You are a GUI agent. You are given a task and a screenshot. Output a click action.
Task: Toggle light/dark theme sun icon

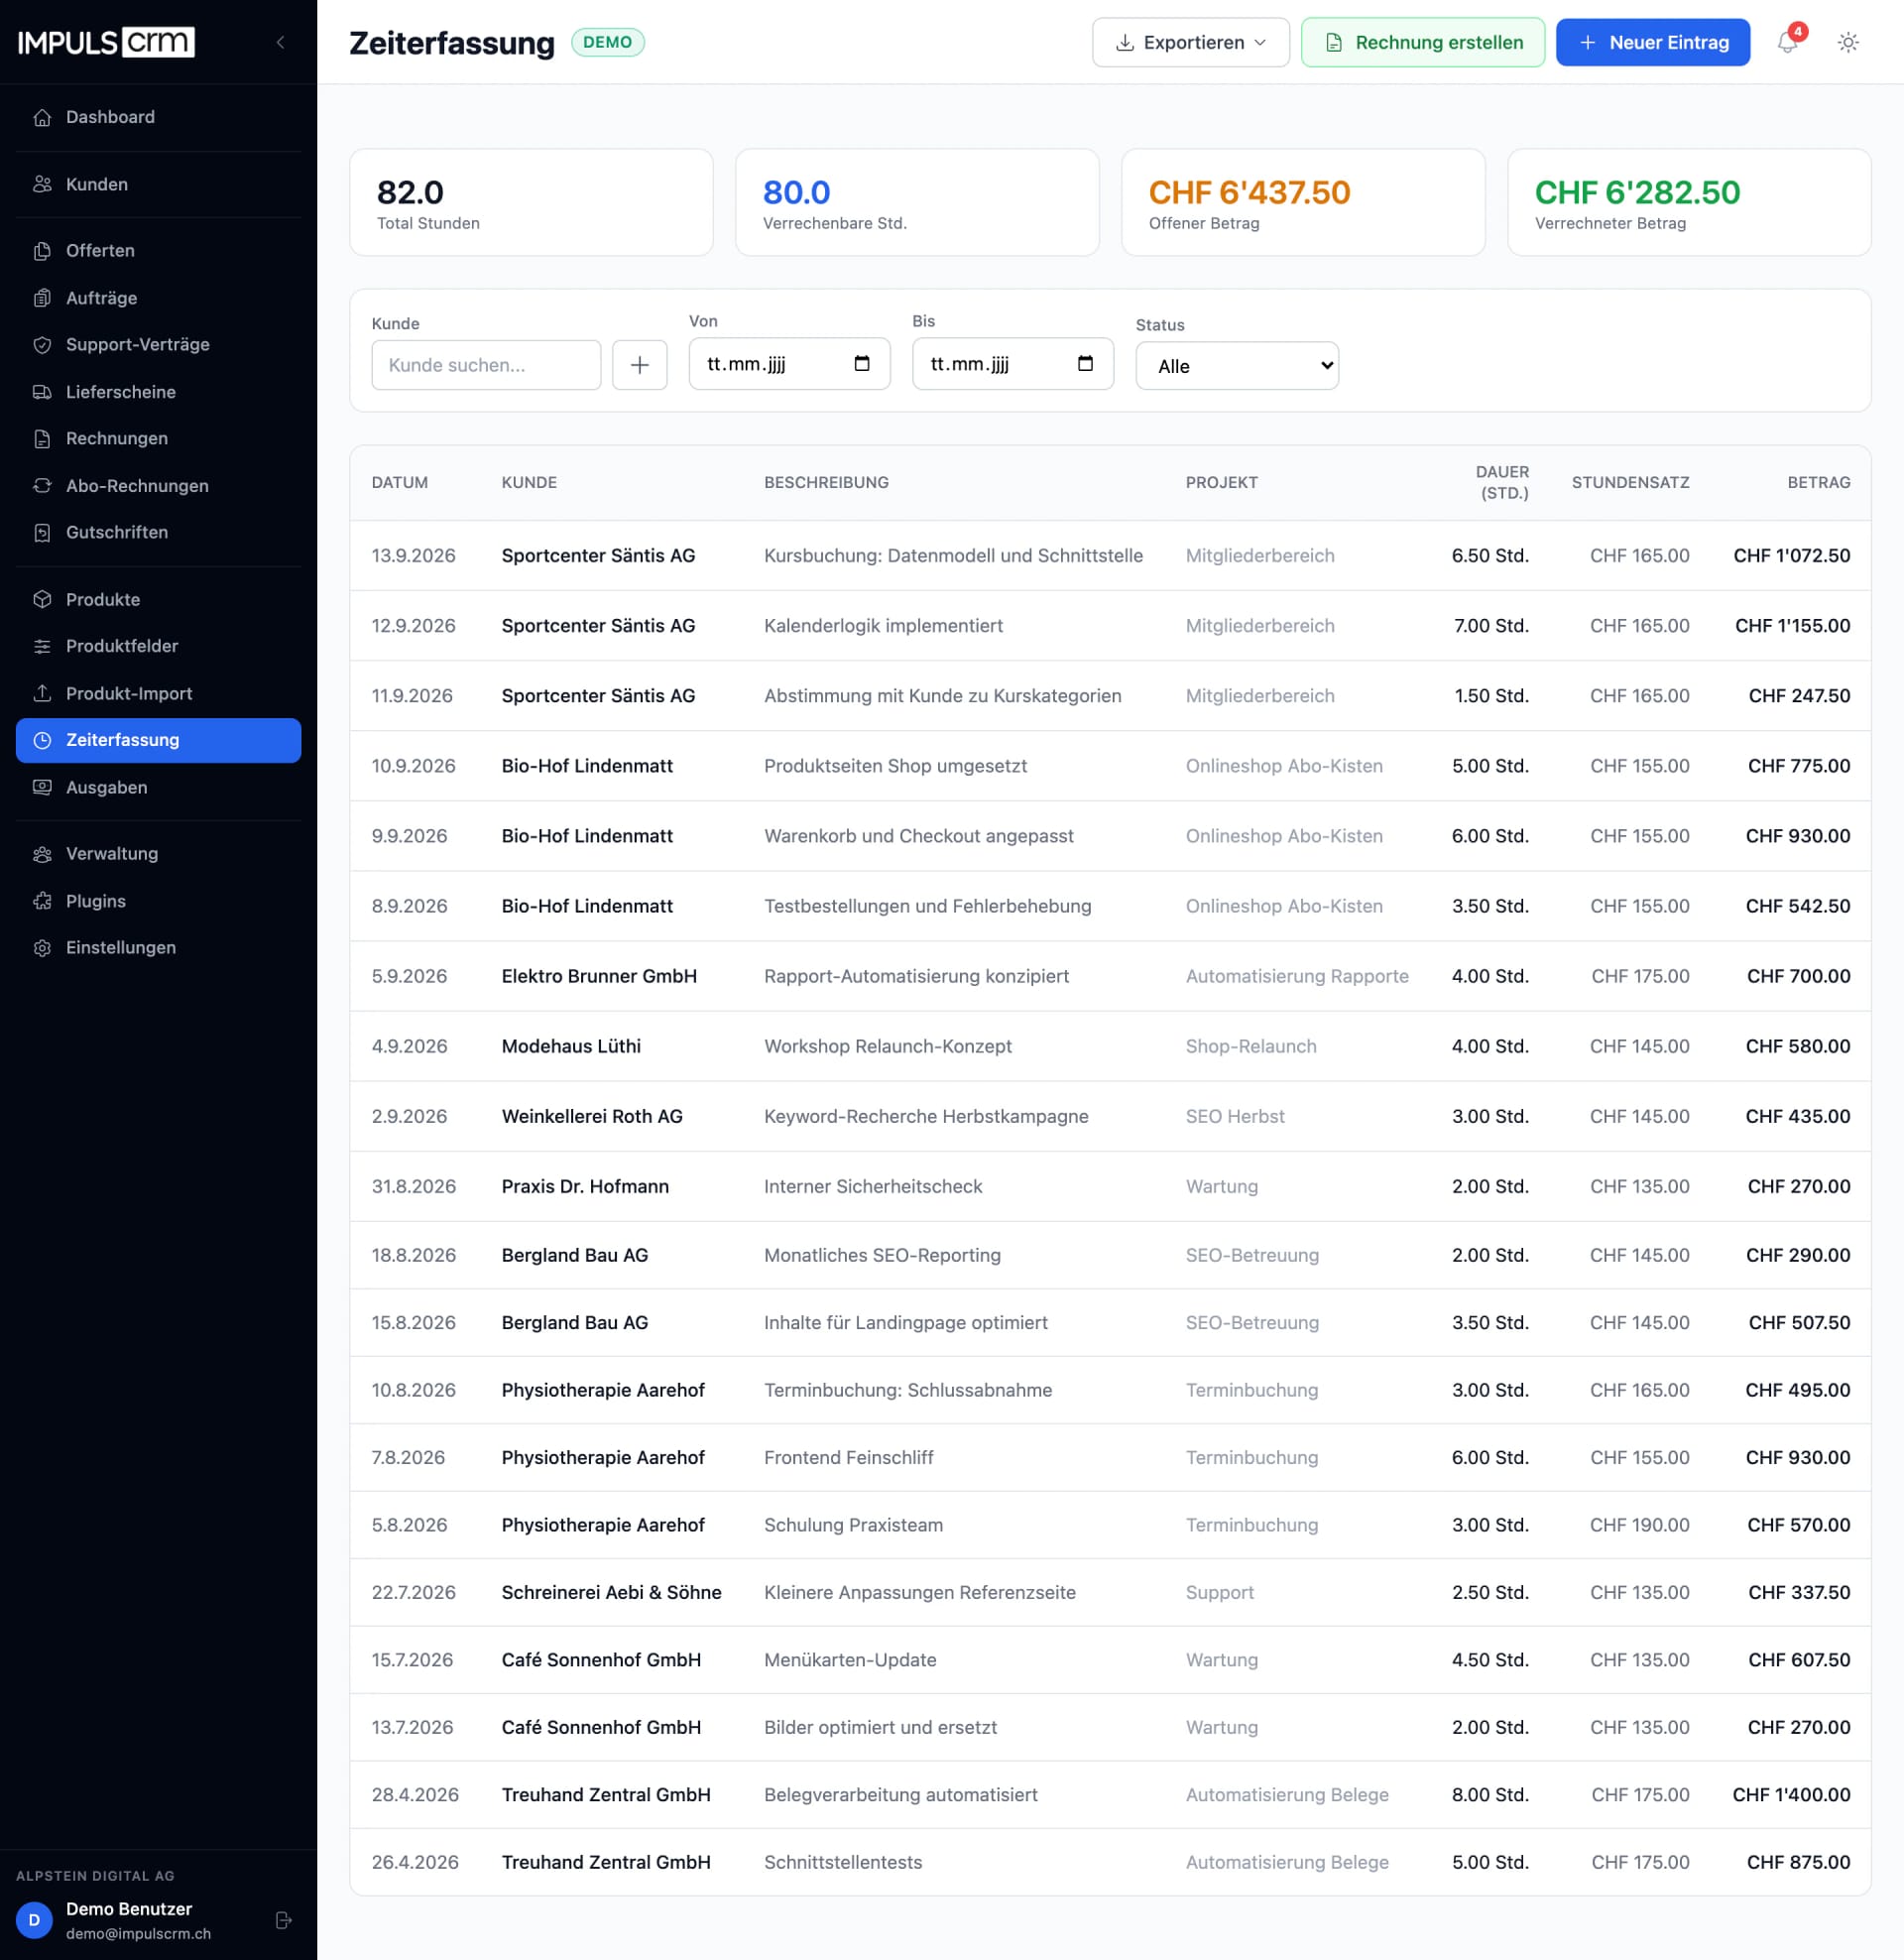point(1848,42)
